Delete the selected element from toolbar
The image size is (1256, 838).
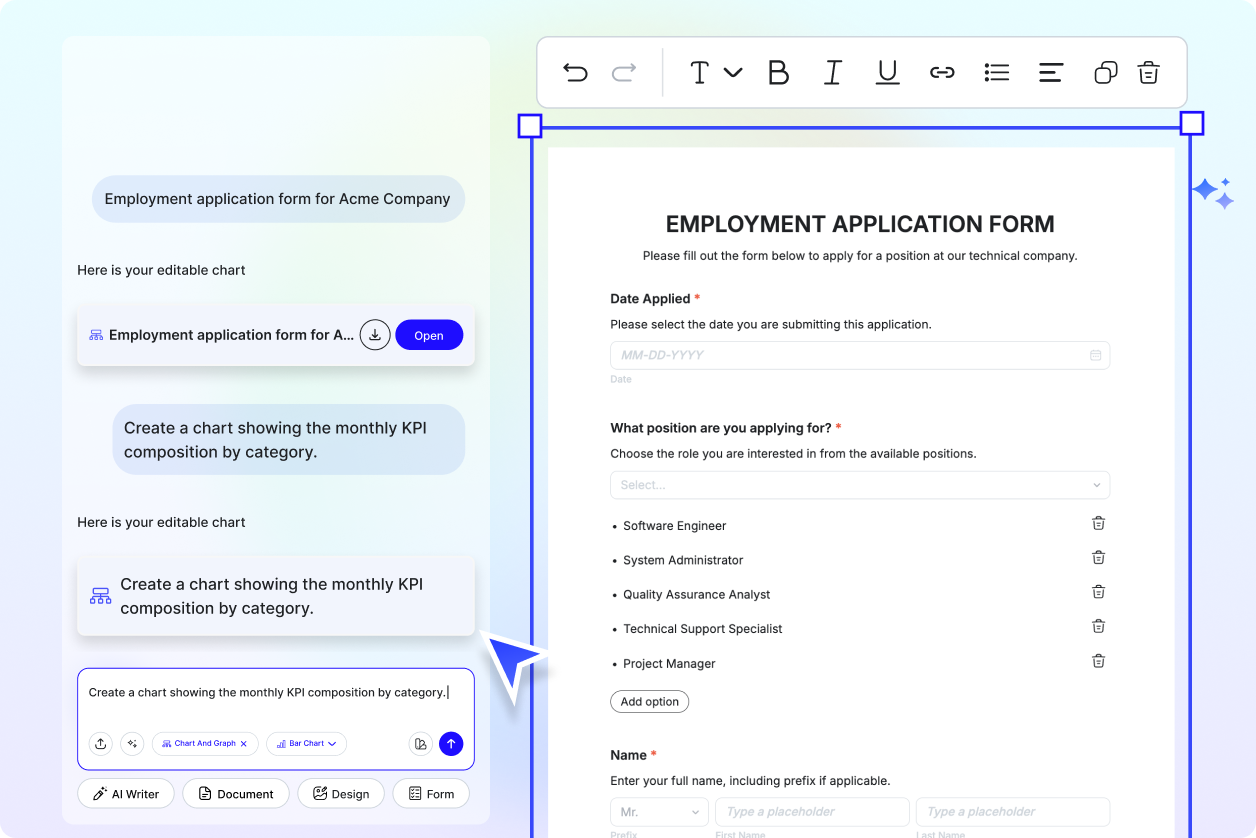pyautogui.click(x=1149, y=72)
